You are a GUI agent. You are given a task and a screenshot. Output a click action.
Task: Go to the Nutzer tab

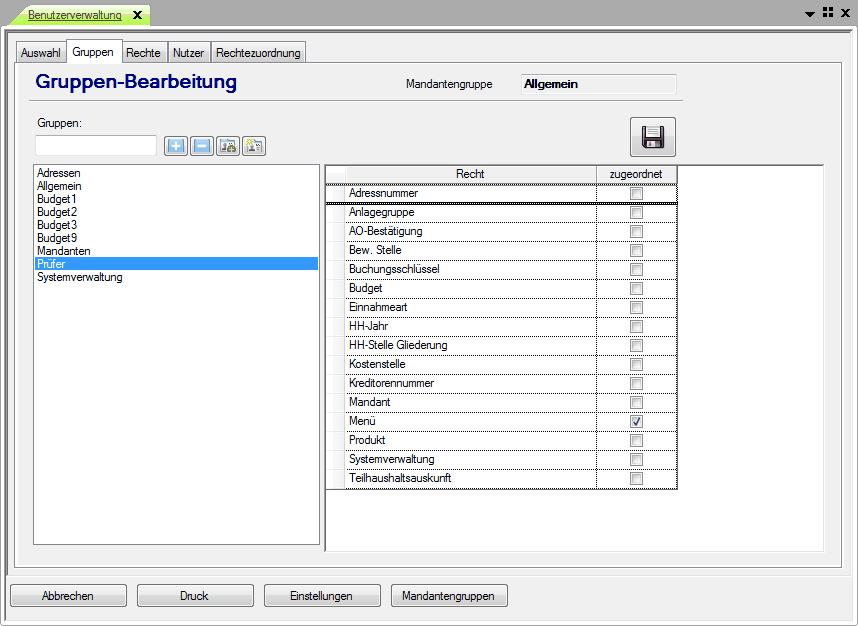pyautogui.click(x=188, y=53)
